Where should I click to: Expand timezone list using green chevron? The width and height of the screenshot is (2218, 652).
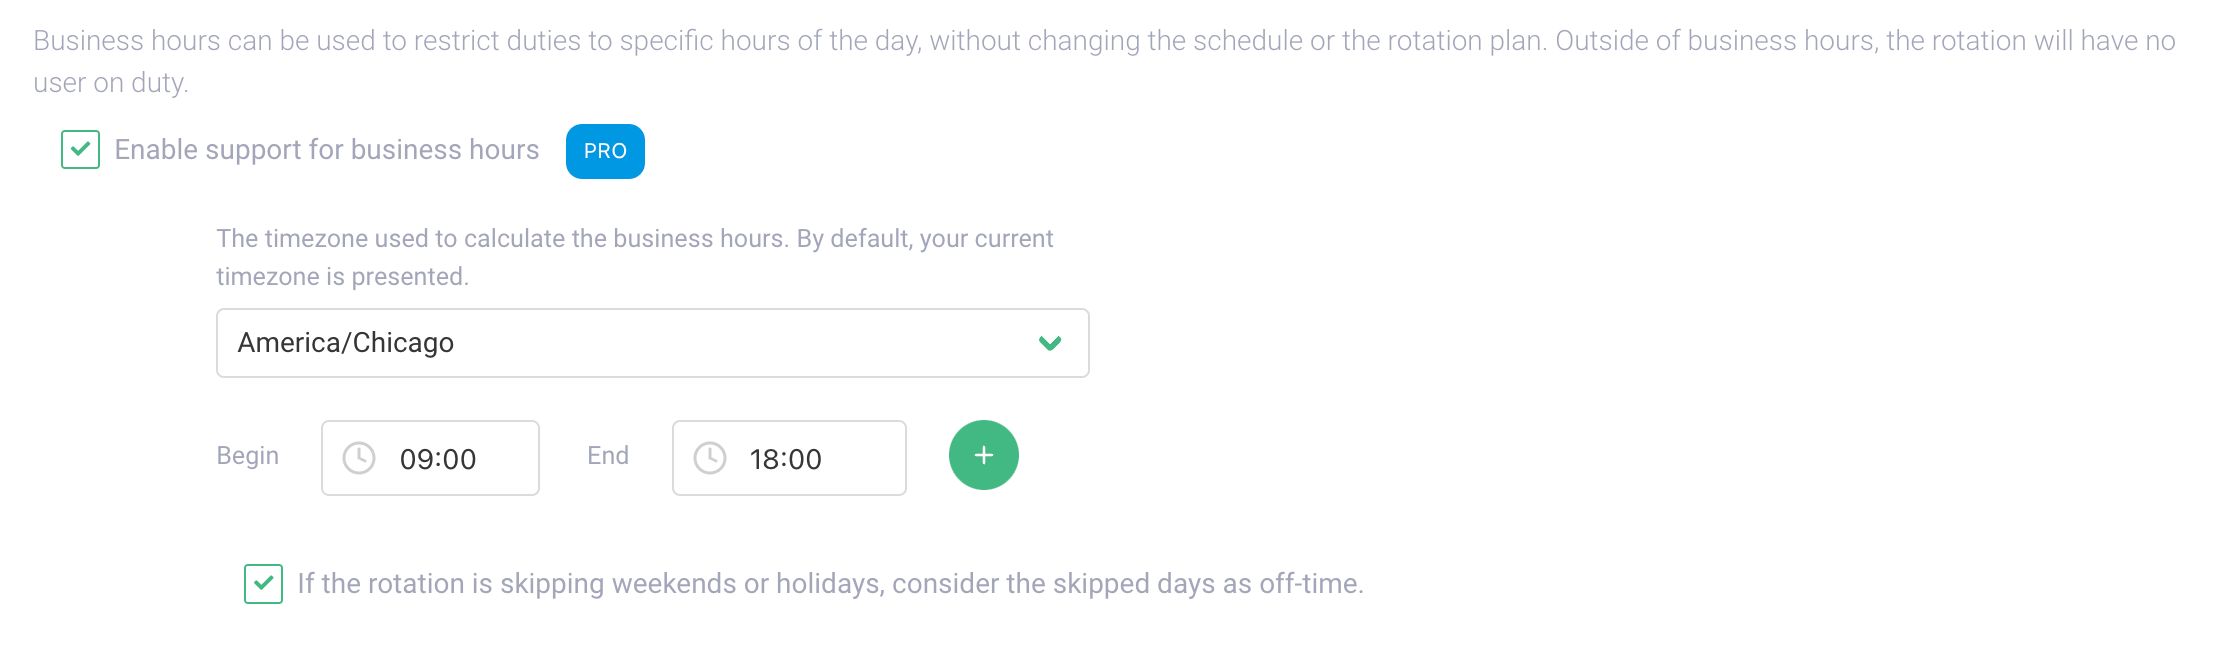point(1049,343)
